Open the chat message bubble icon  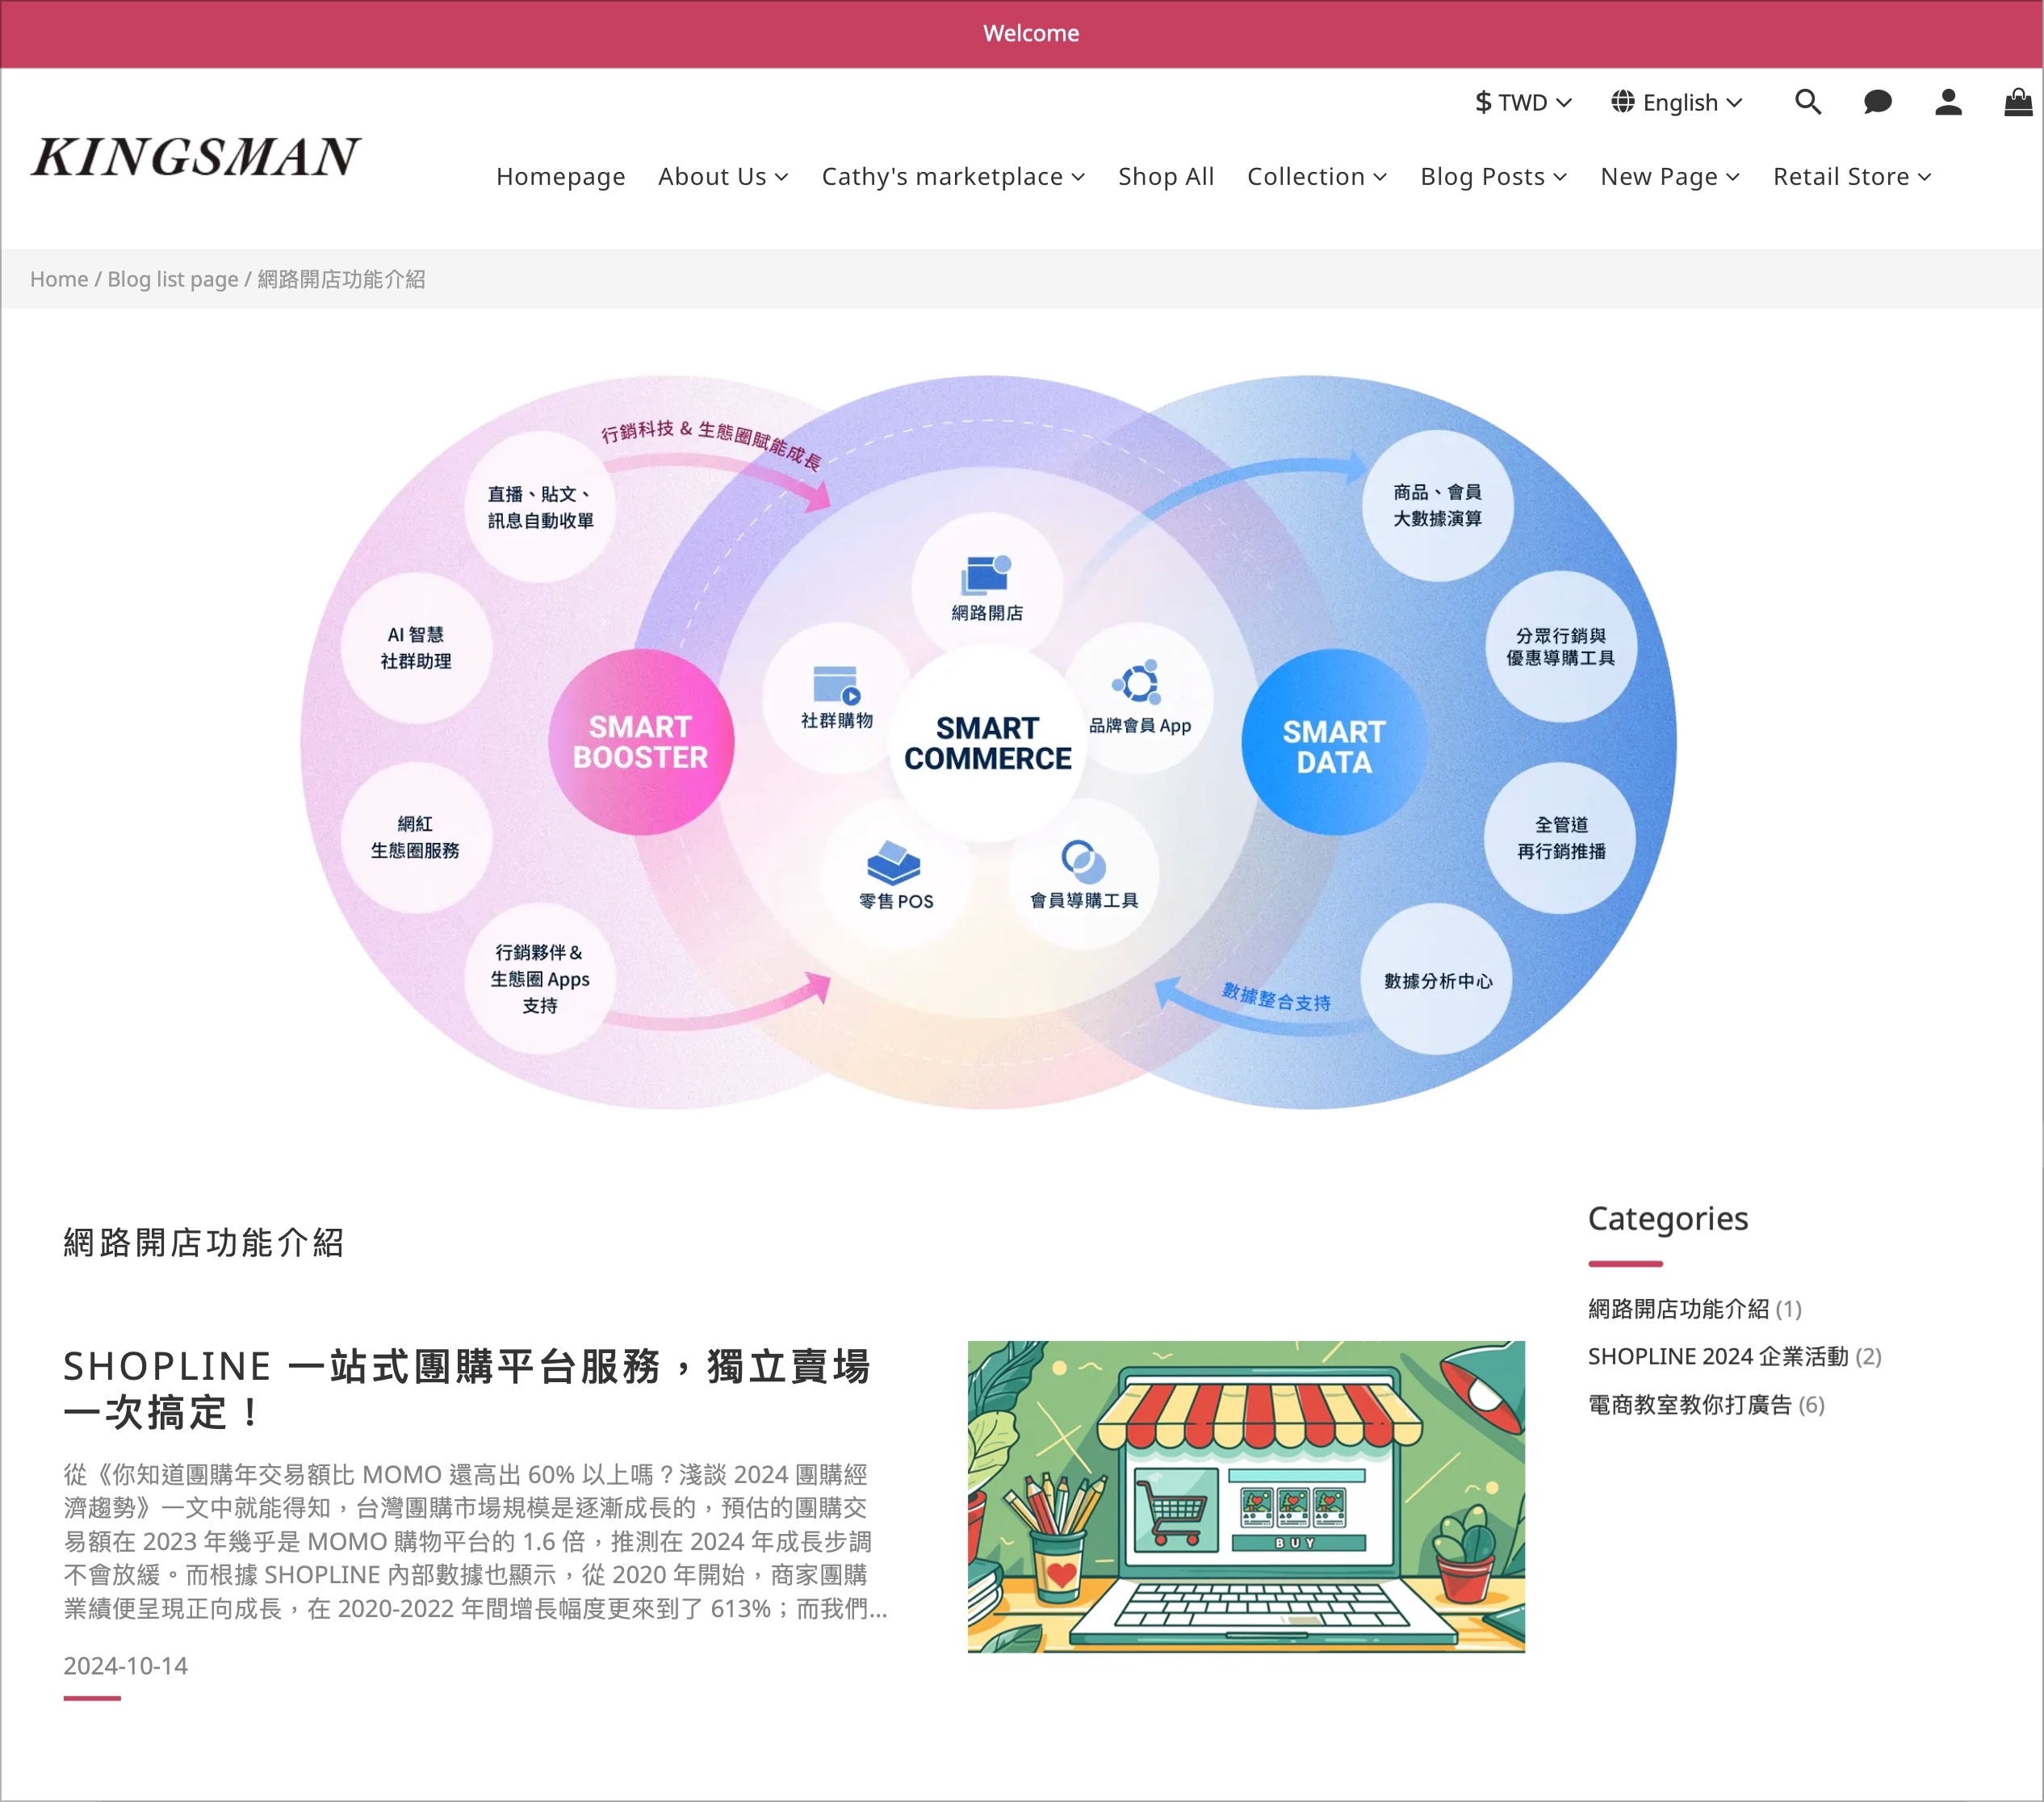(1877, 102)
